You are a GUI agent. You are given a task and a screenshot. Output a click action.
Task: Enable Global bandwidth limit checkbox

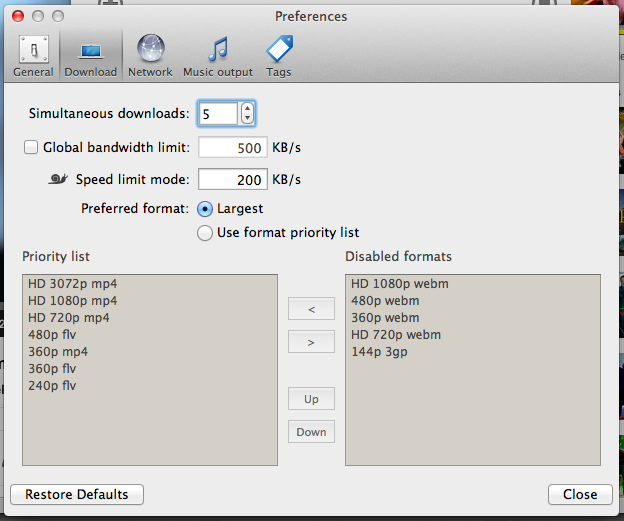[x=31, y=147]
